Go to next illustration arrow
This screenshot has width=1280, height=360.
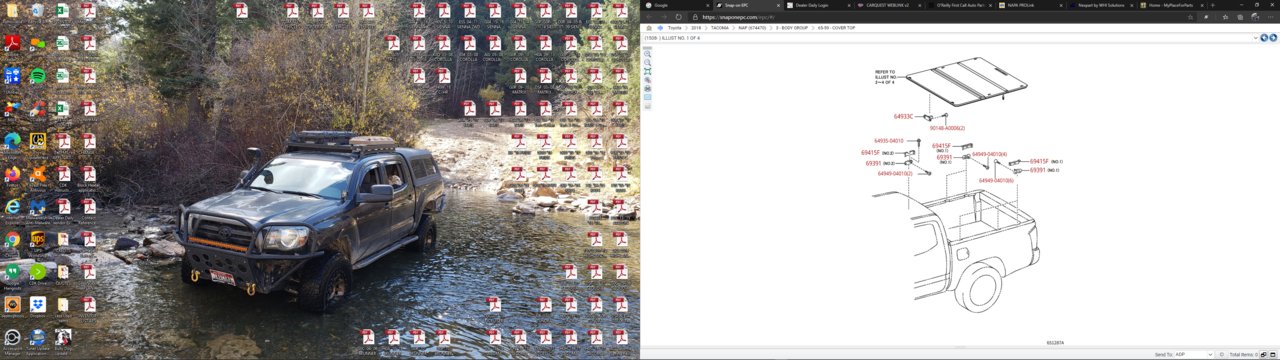click(1273, 38)
